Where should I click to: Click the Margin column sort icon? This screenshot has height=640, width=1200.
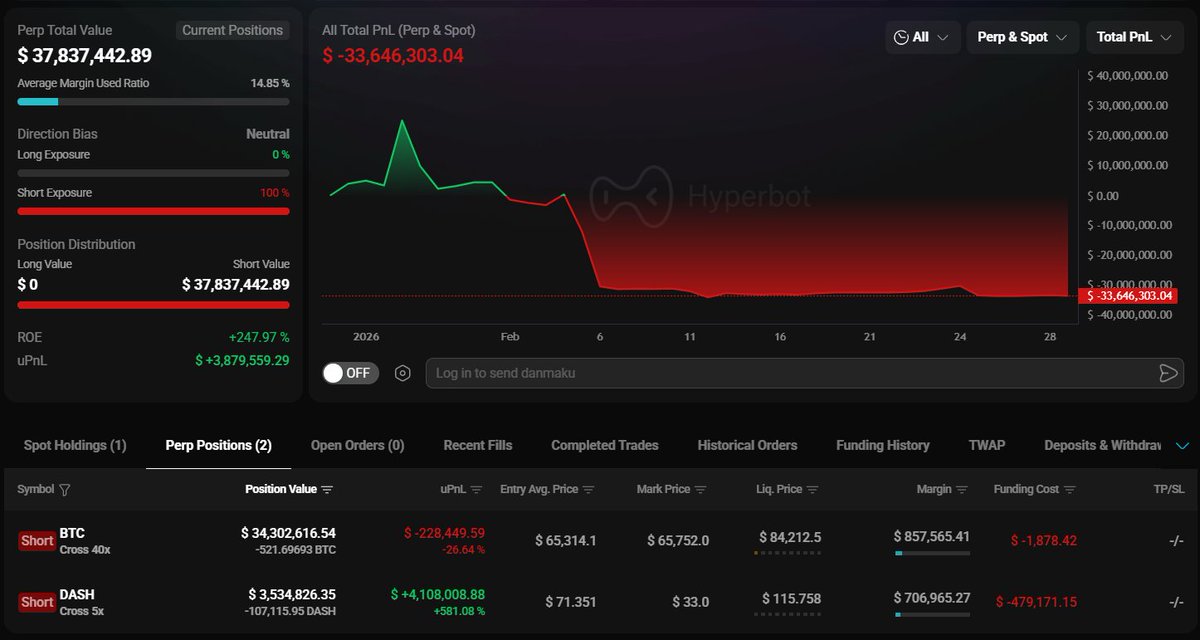[962, 490]
